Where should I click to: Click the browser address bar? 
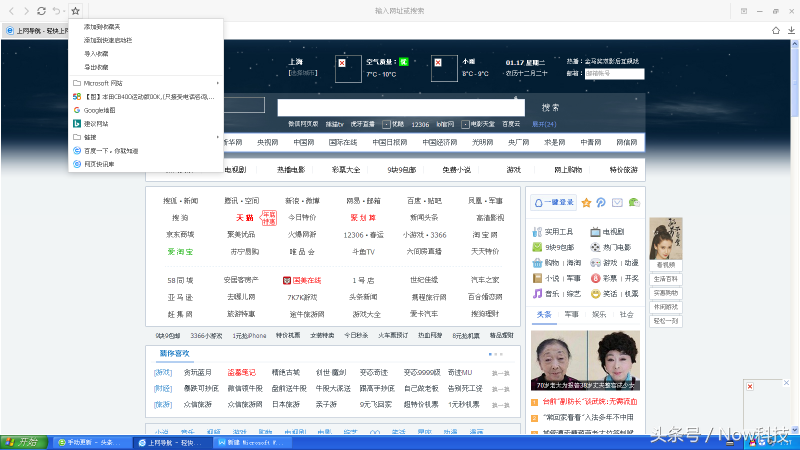399,11
